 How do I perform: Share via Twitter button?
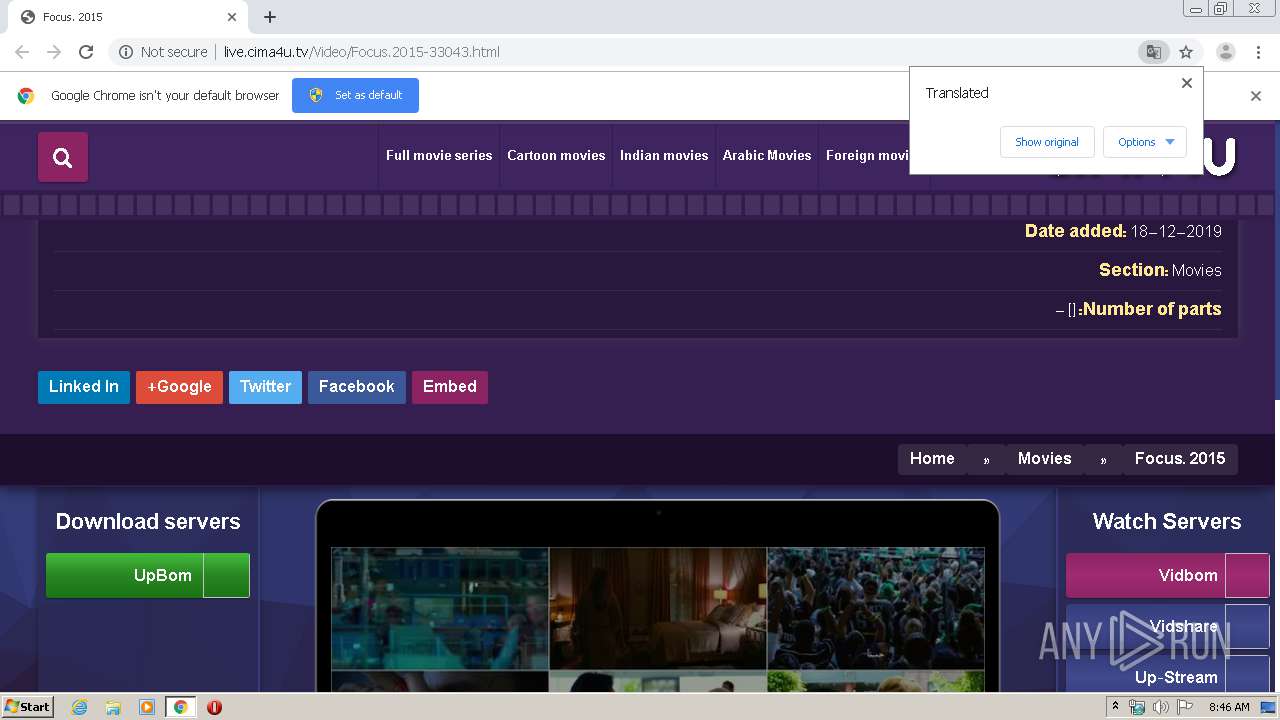(265, 387)
